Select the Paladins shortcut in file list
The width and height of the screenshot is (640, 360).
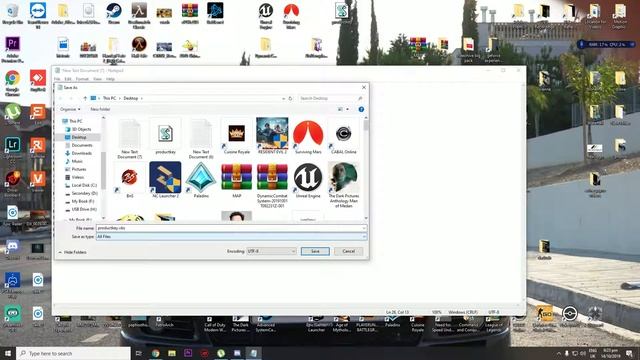coord(201,180)
